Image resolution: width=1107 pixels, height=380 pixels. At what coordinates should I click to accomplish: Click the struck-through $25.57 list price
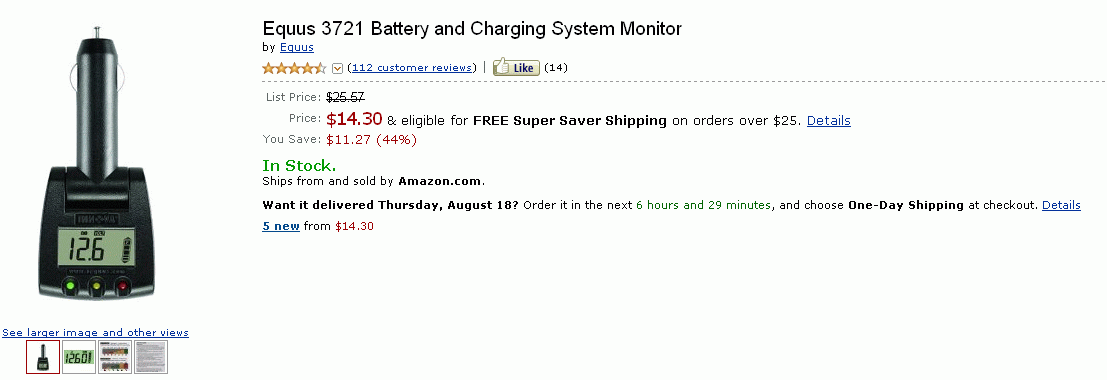click(345, 97)
